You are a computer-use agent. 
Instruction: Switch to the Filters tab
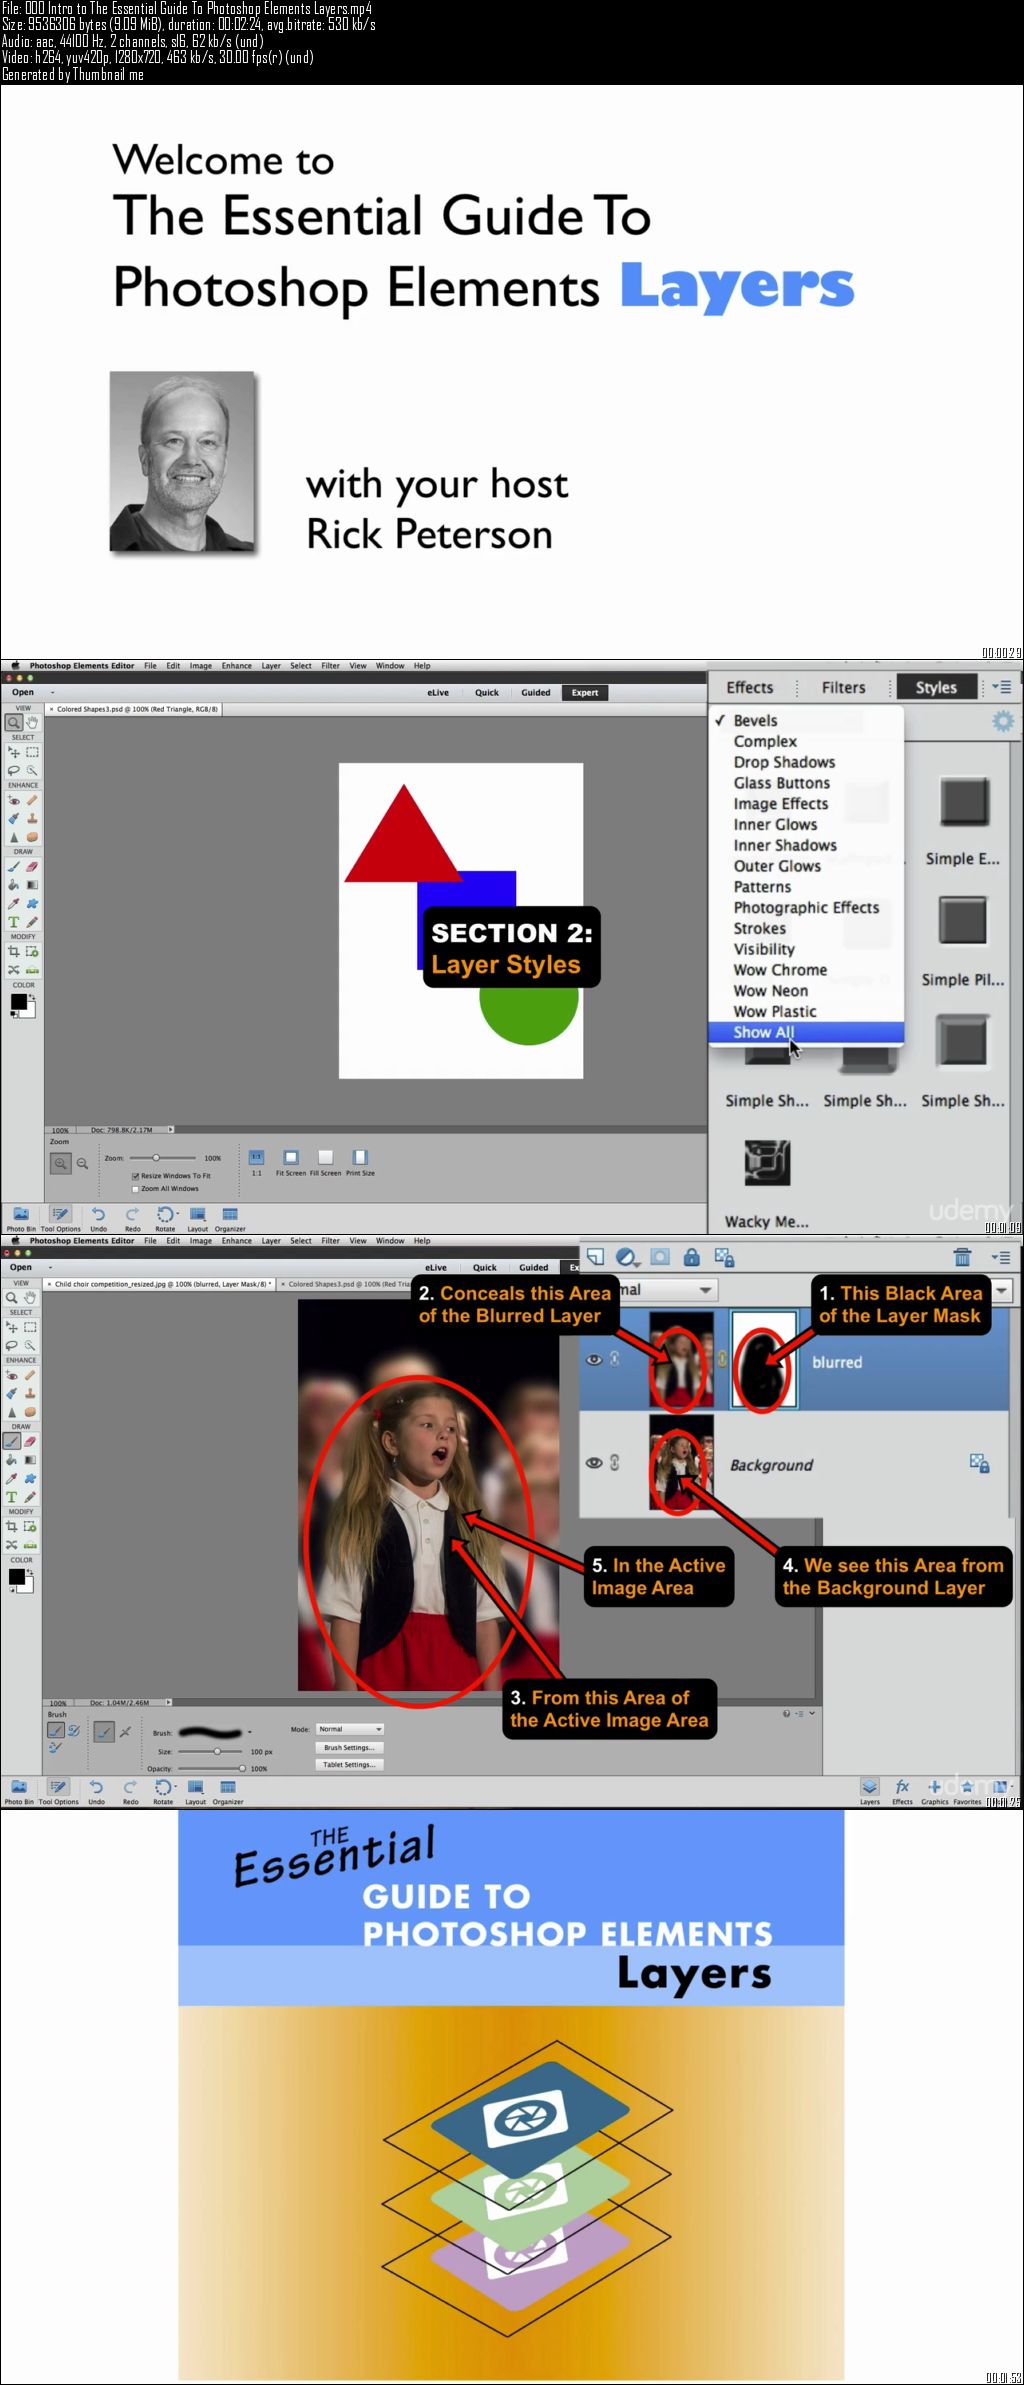pyautogui.click(x=843, y=688)
